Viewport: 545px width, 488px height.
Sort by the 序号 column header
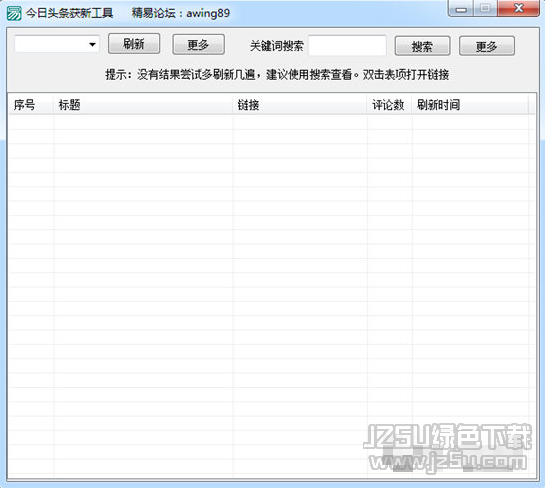pos(31,105)
